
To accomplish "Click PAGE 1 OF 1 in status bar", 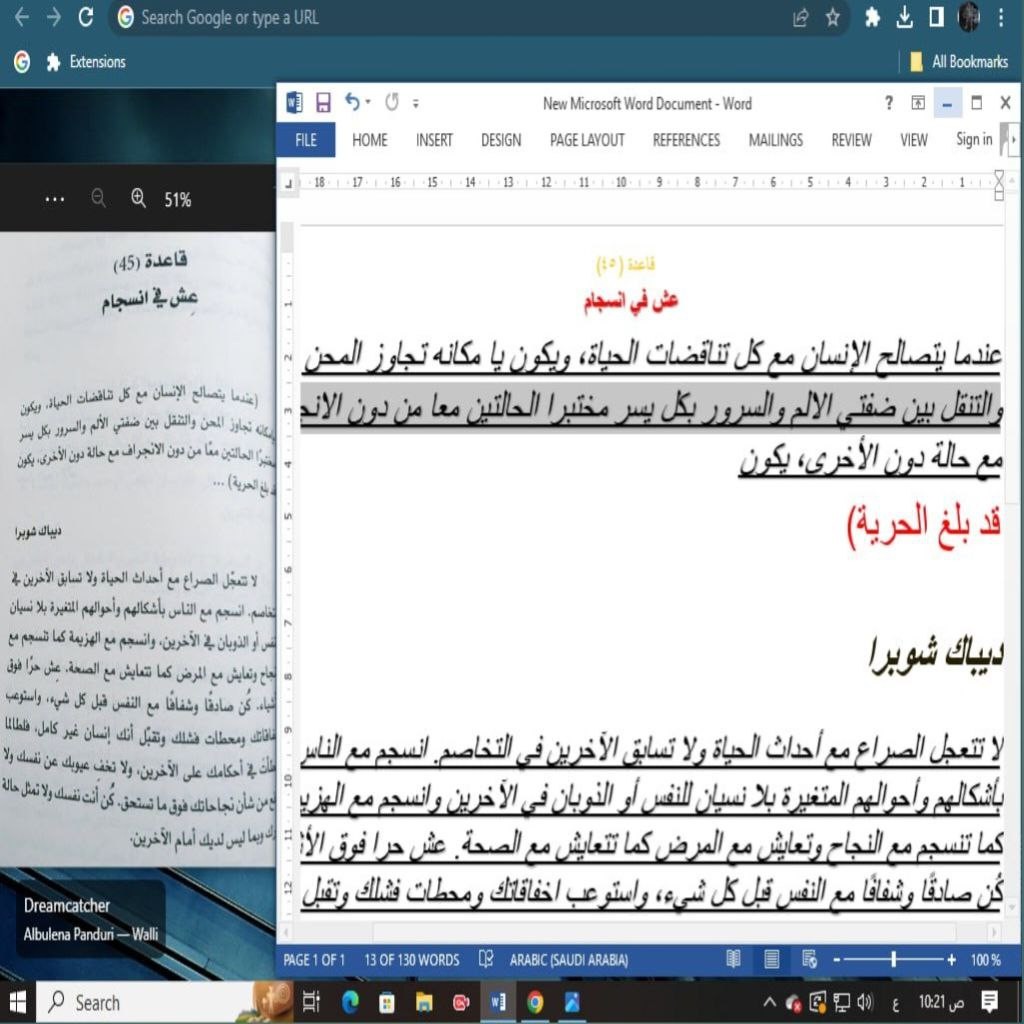I will click(314, 959).
